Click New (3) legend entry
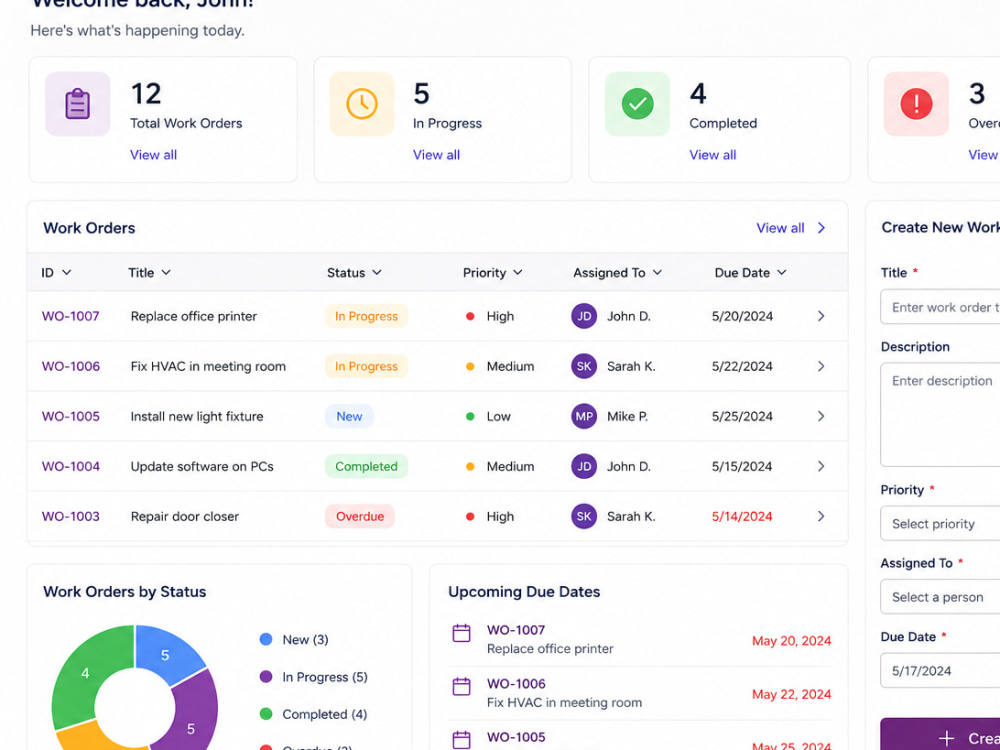This screenshot has width=1000, height=750. coord(294,640)
